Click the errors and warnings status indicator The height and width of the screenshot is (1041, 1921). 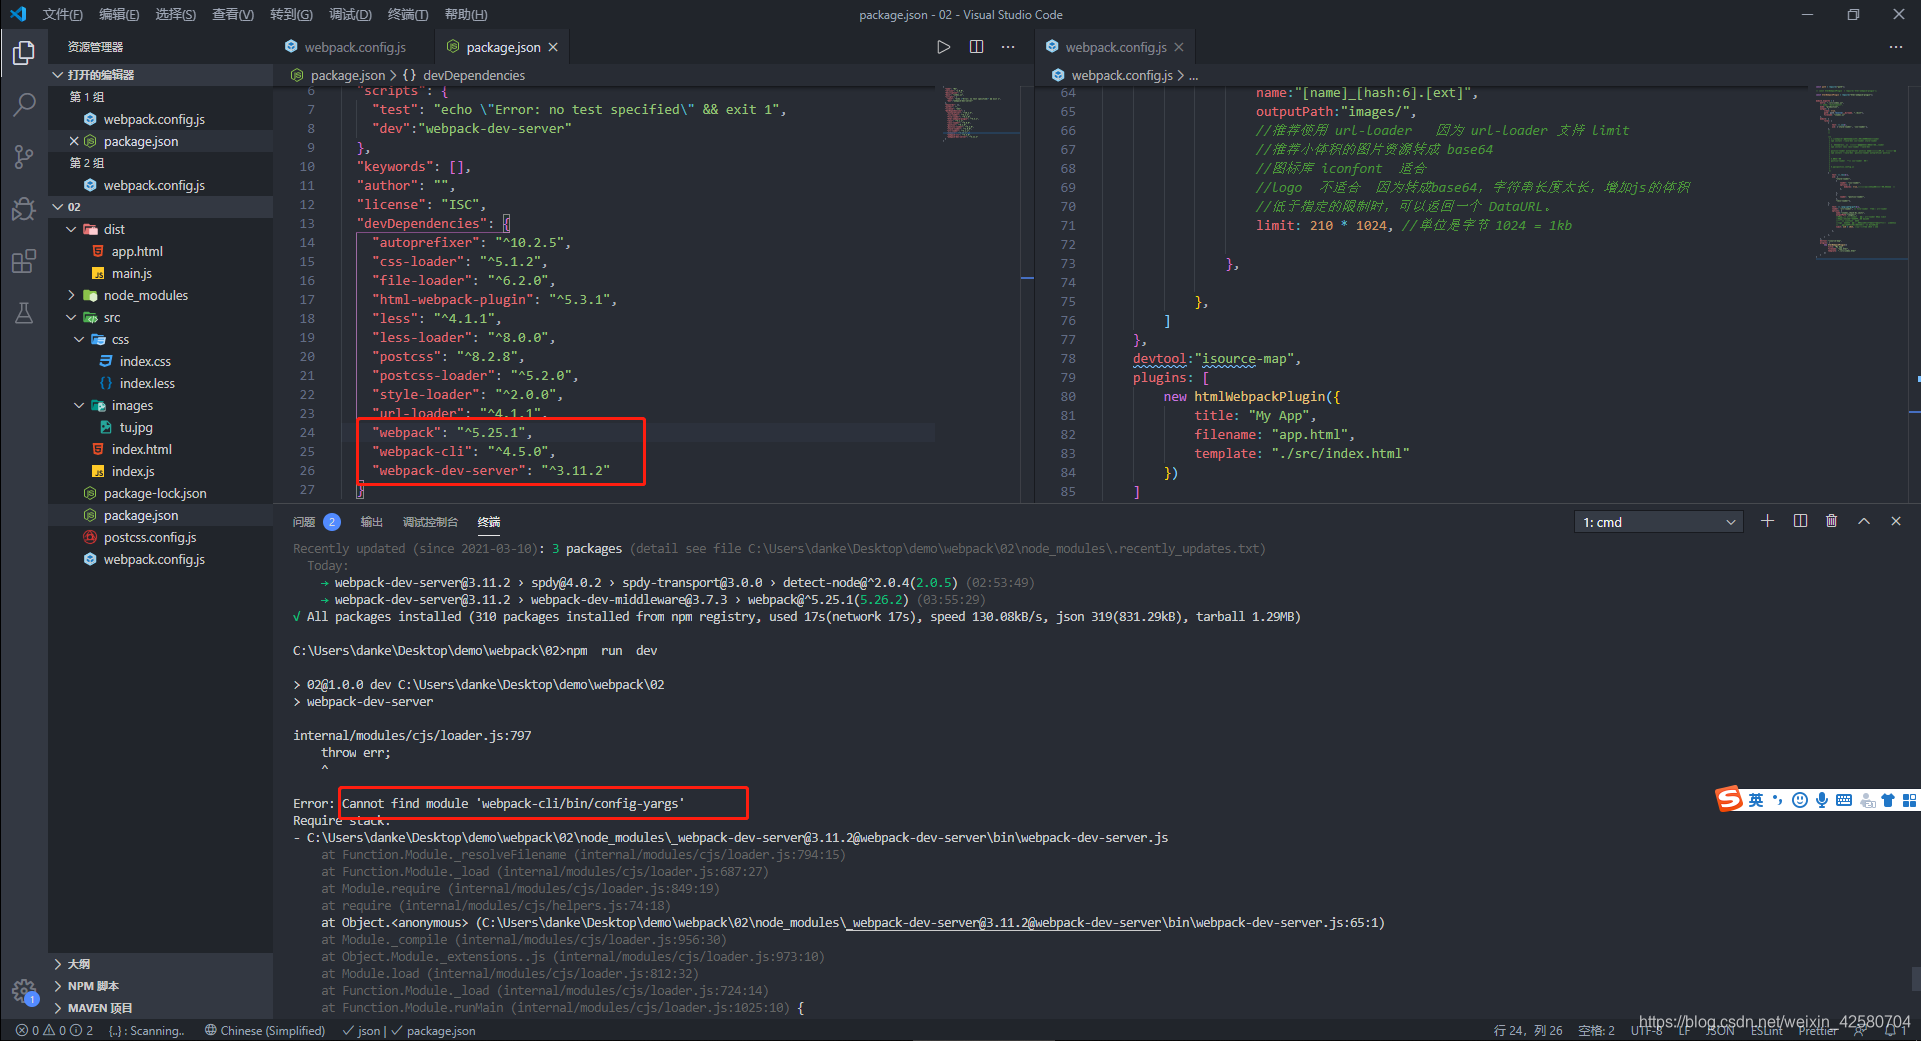pyautogui.click(x=54, y=1030)
